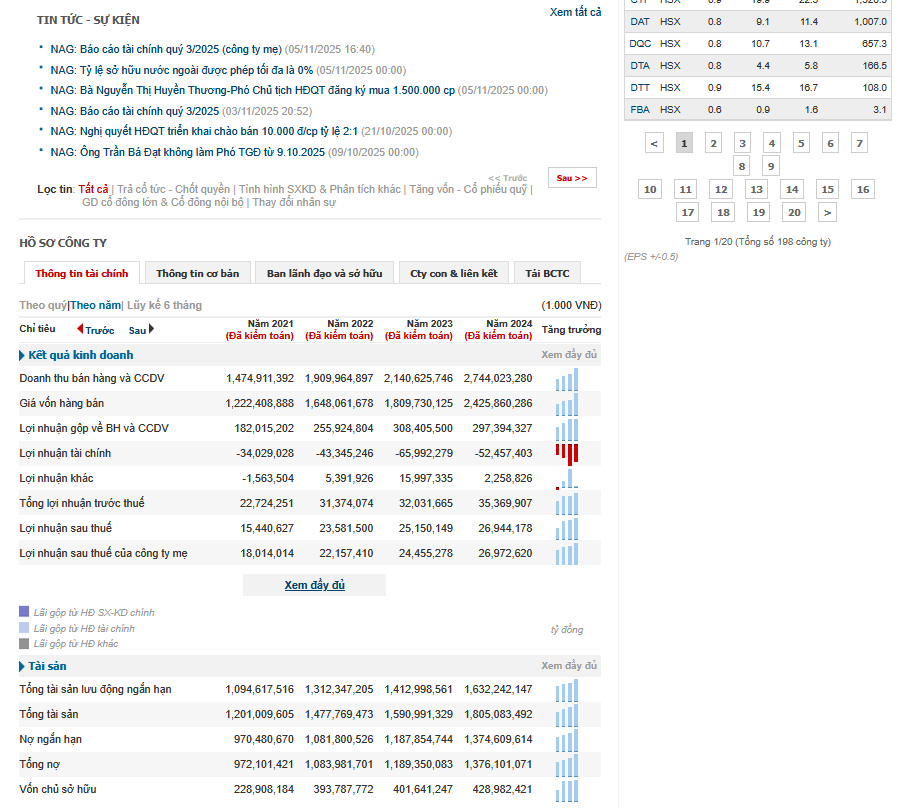911x808 pixels.
Task: Expand 'Kết quả kinh doanh' section triangle
Action: (x=22, y=355)
